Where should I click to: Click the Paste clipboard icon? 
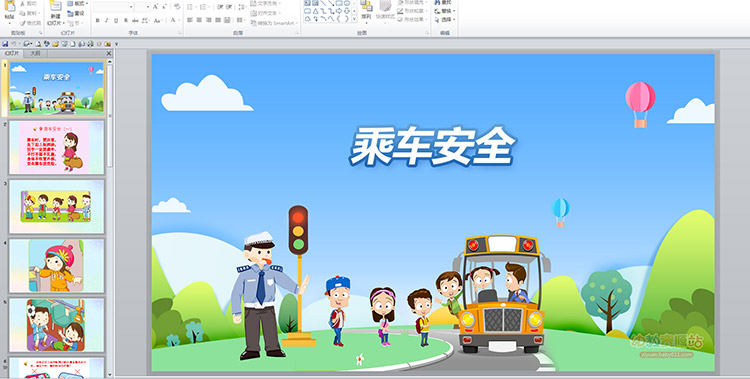click(9, 11)
